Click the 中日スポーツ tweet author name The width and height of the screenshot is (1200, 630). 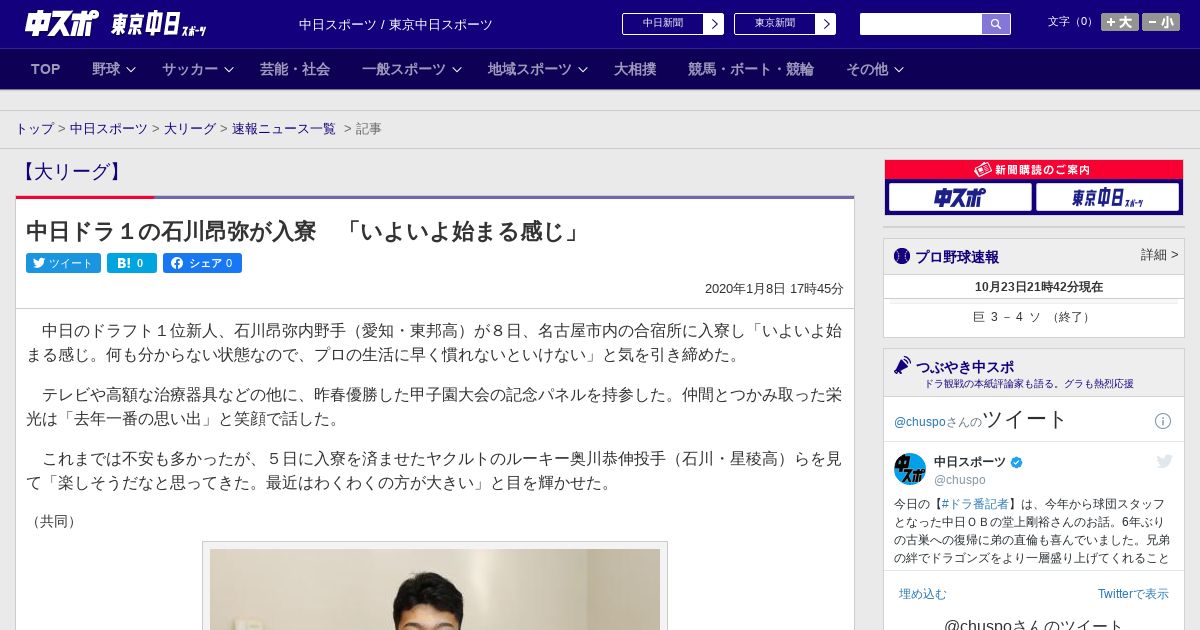pos(970,462)
